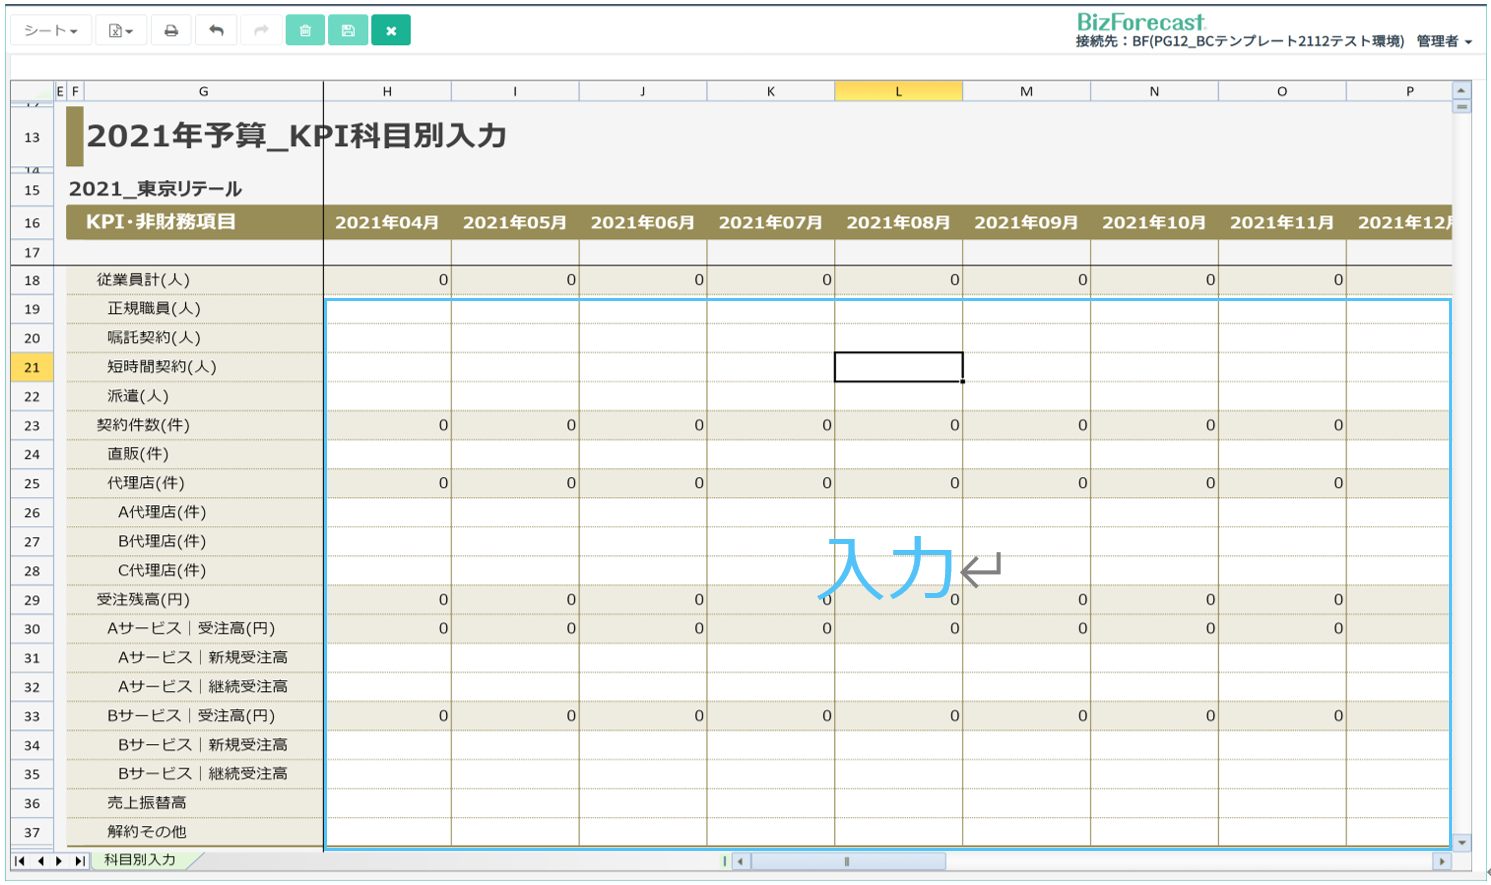
Task: Switch to 科目別入力 sheet tab
Action: [140, 860]
